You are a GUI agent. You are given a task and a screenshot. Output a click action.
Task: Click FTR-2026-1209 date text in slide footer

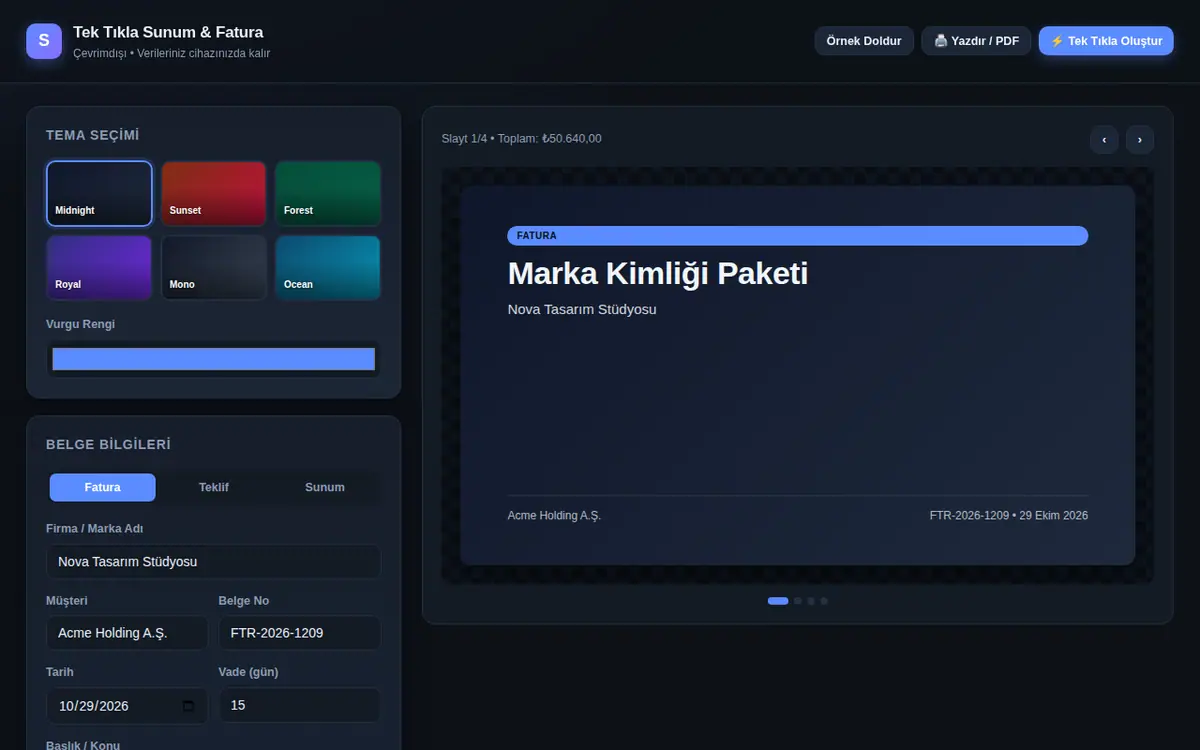coord(1009,516)
